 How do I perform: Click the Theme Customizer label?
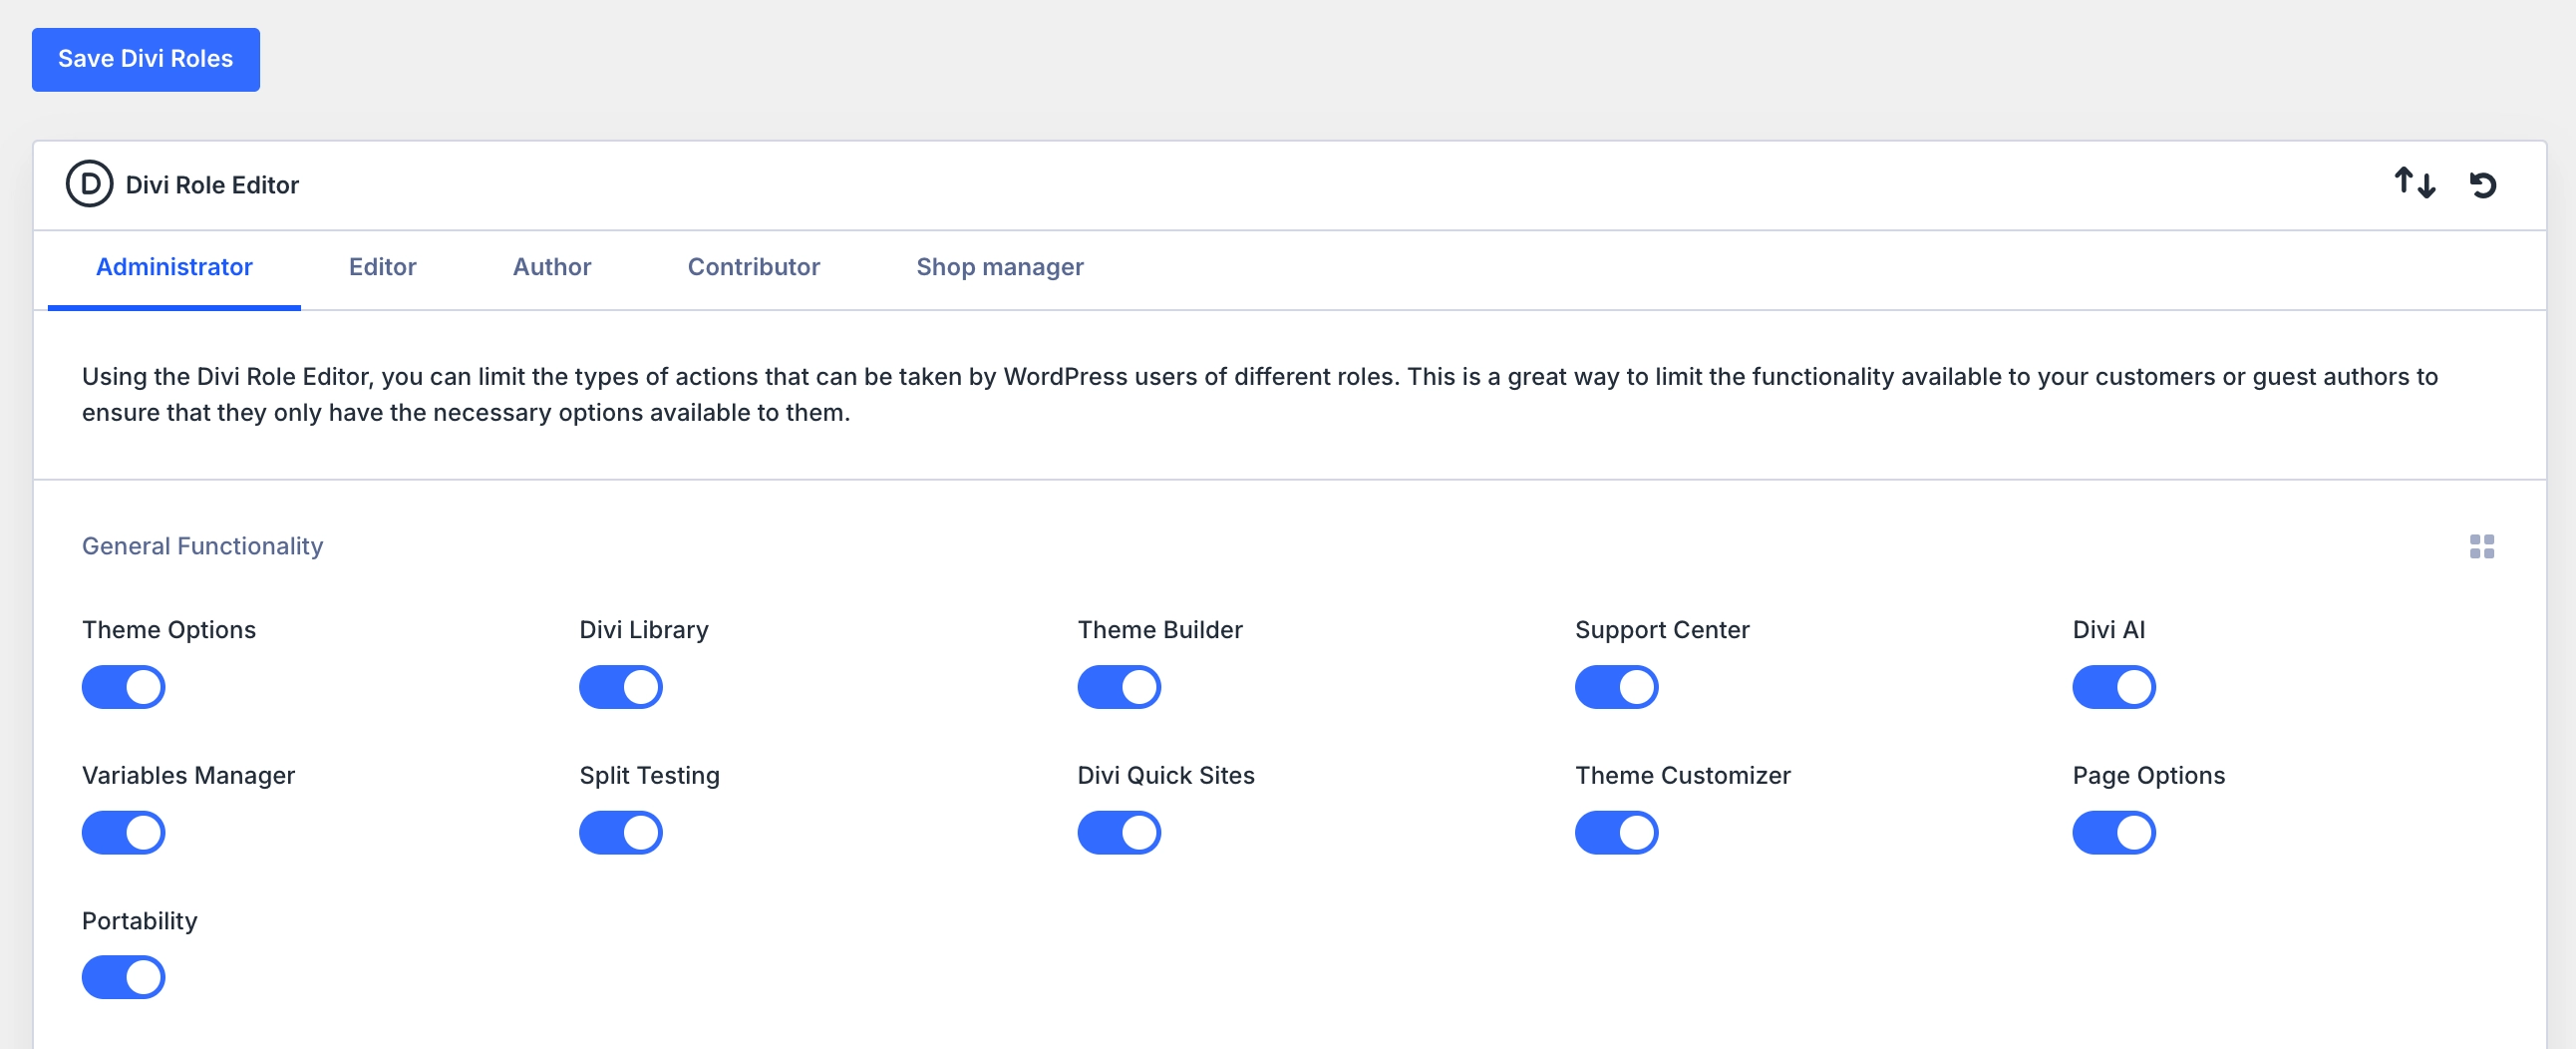click(1683, 775)
